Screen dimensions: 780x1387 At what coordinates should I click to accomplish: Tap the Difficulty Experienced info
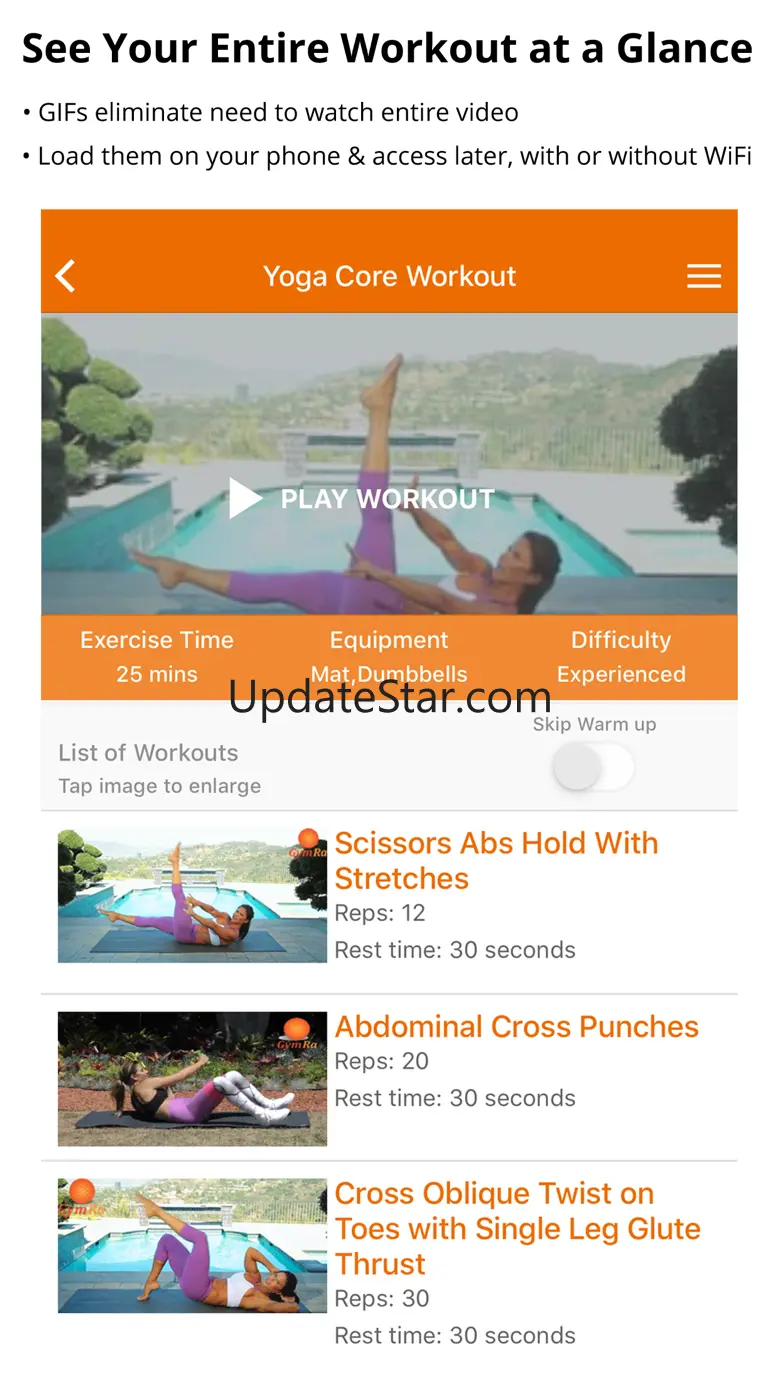(621, 657)
